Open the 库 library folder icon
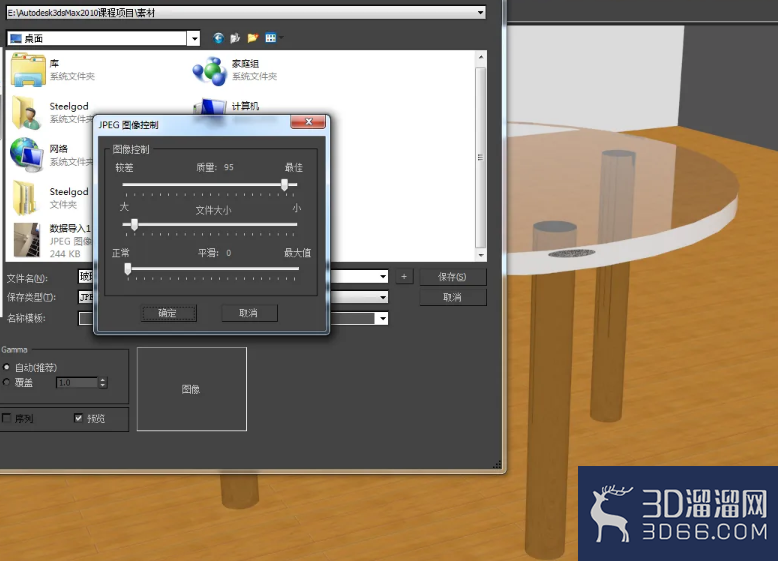The height and width of the screenshot is (561, 778). 28,70
